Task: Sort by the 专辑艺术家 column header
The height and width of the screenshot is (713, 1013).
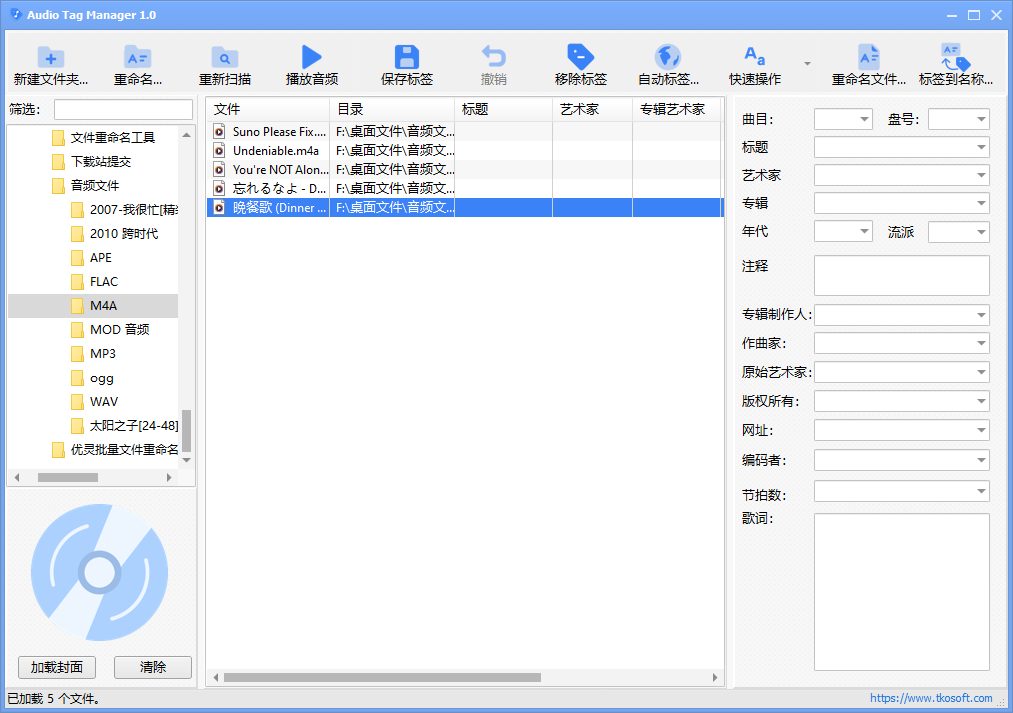Action: pos(676,109)
